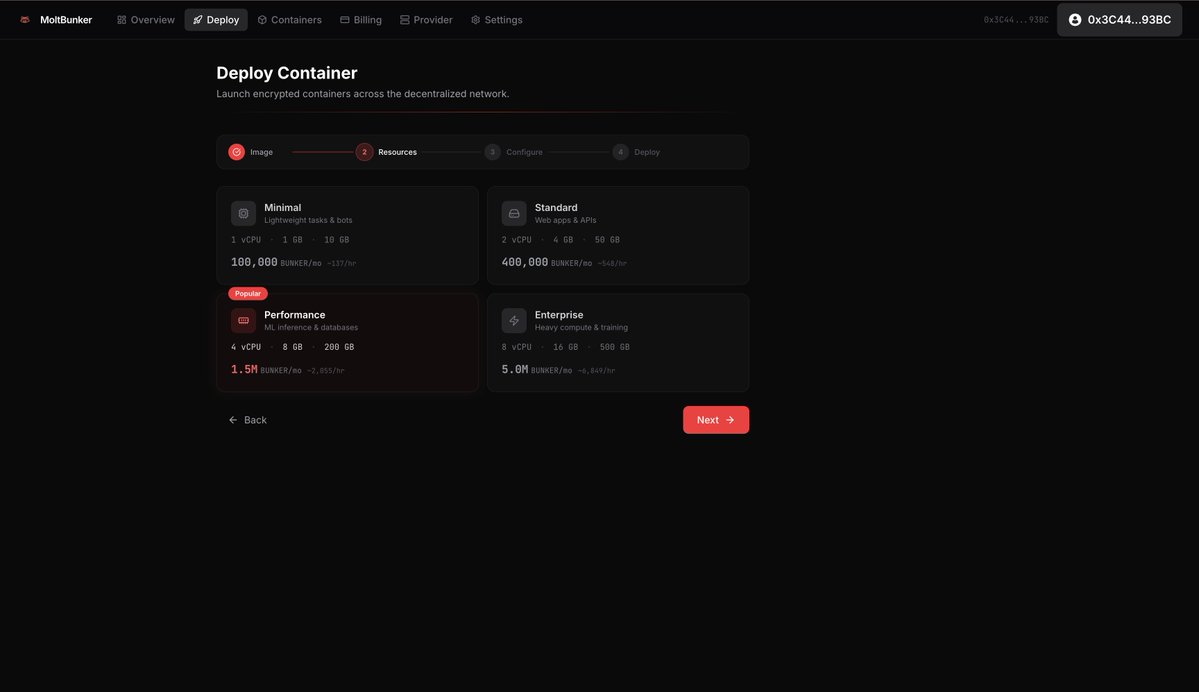Switch to the Provider tab
This screenshot has height=692, width=1199.
[426, 20]
